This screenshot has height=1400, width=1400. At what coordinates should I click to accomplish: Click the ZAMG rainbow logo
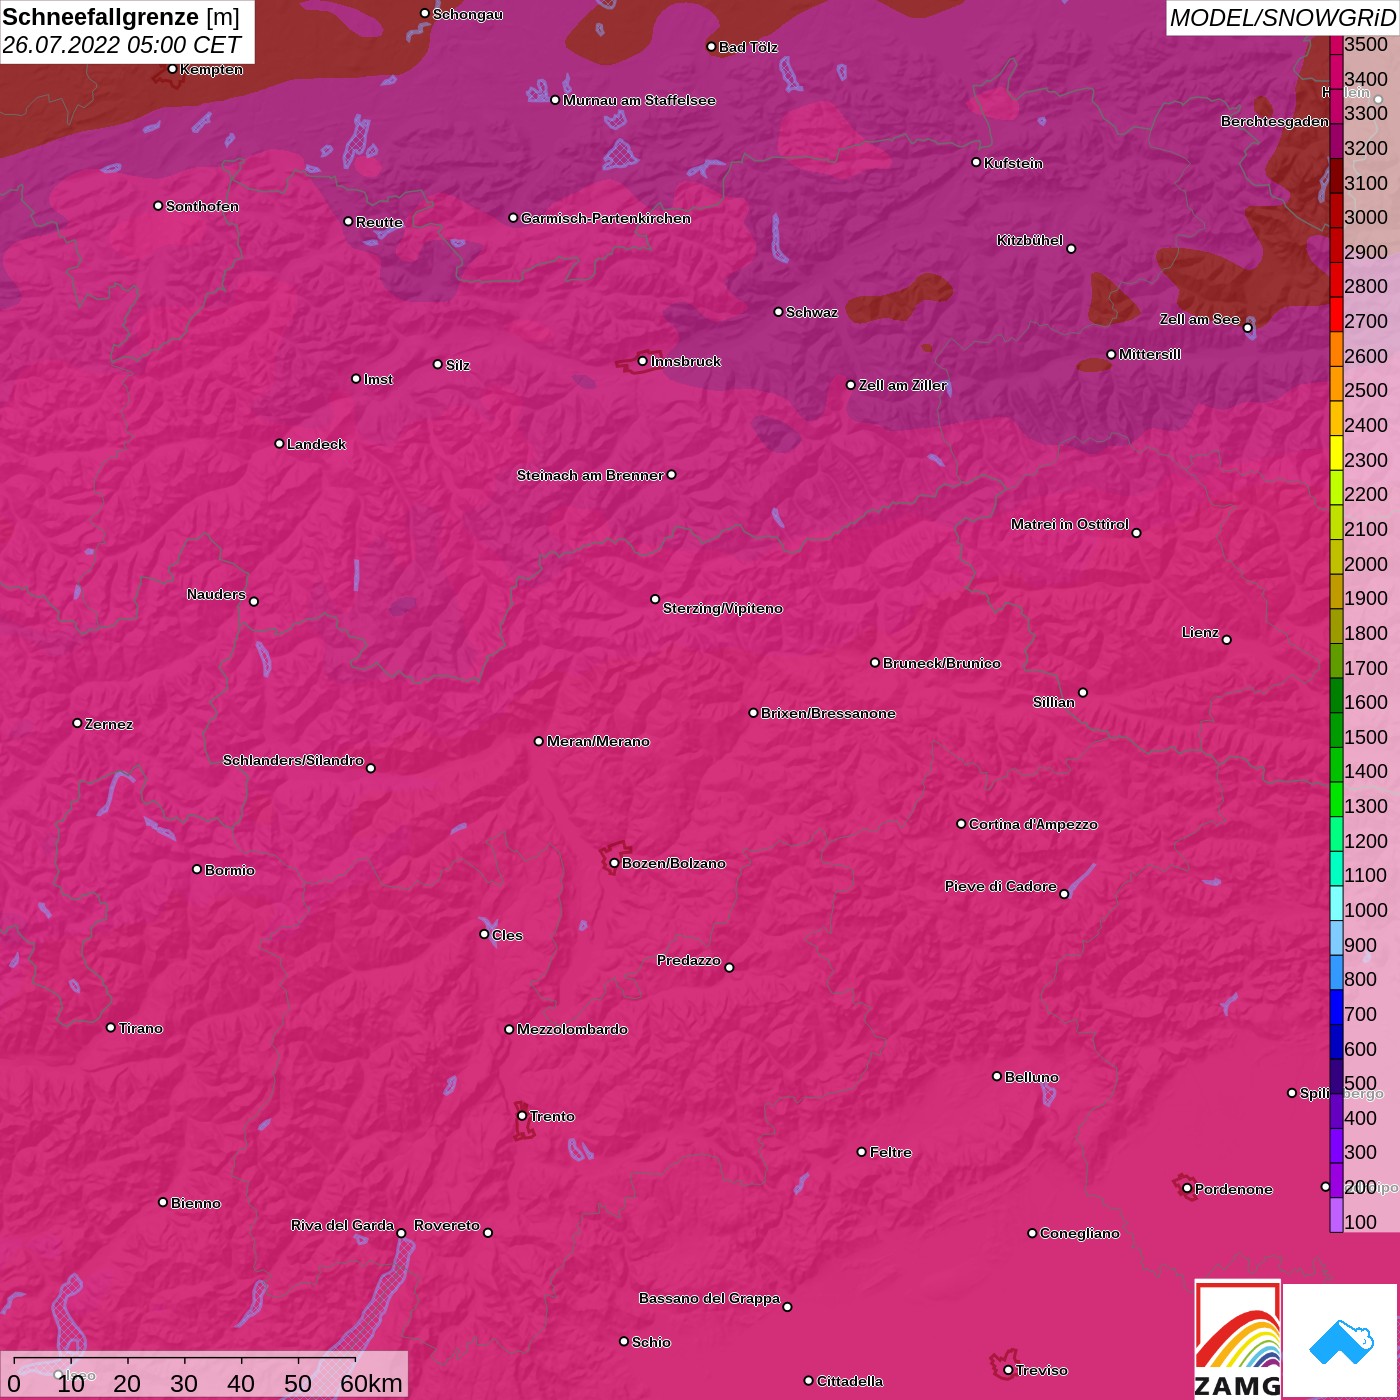[x=1238, y=1339]
